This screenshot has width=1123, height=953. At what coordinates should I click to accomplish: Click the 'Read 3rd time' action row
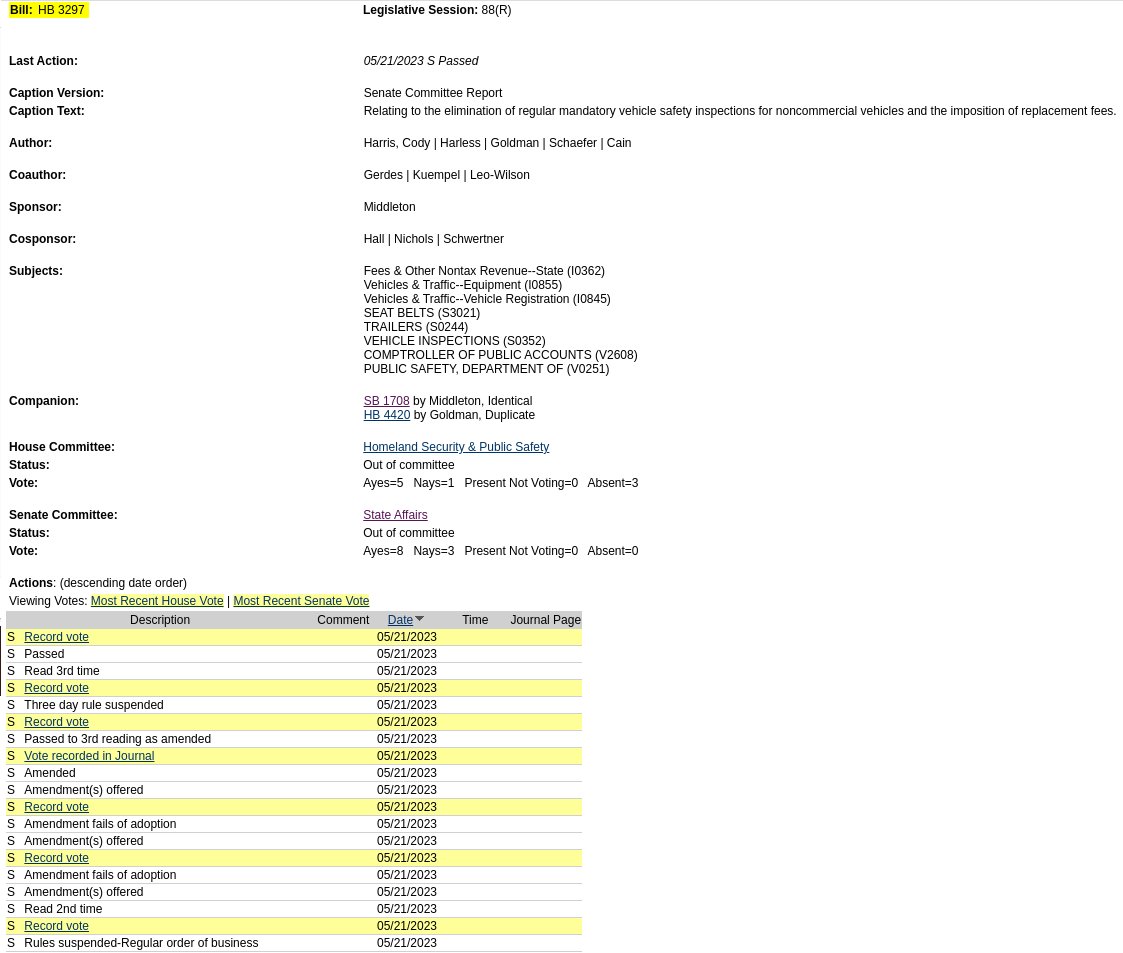294,671
